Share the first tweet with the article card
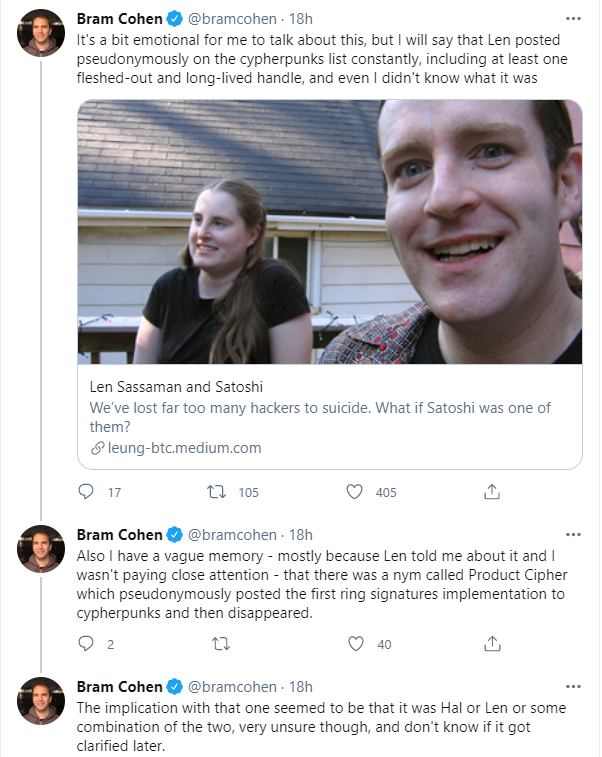This screenshot has width=602, height=757. (492, 492)
